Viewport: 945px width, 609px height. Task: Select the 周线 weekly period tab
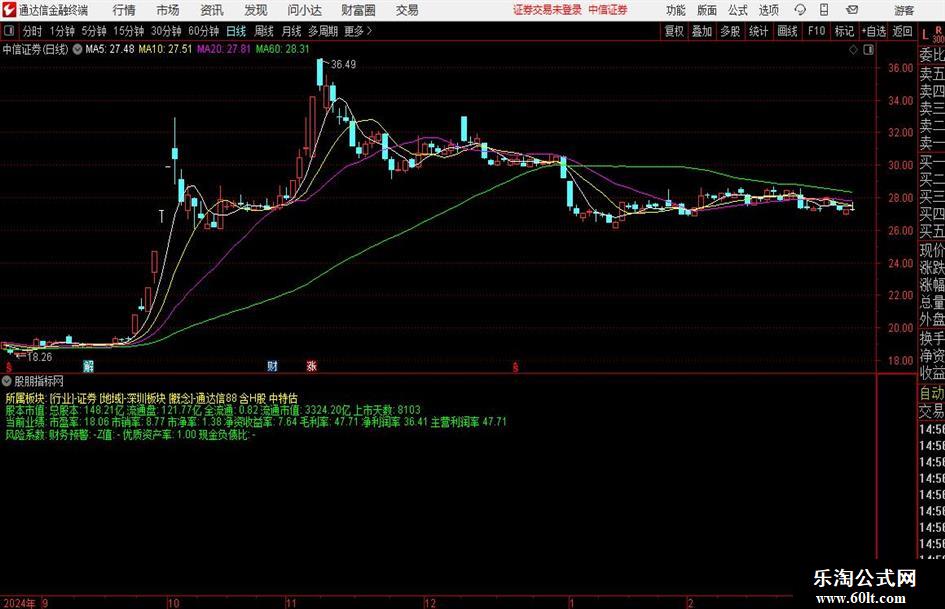(x=264, y=31)
